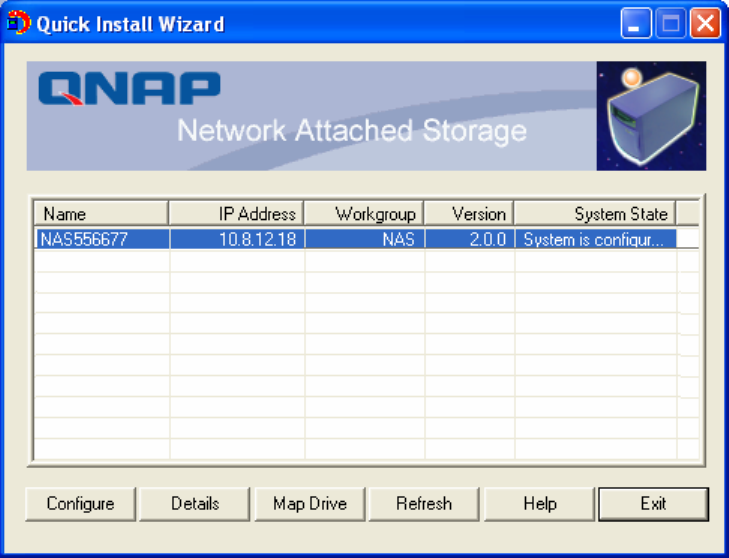Sort by the Version column header

pos(469,214)
